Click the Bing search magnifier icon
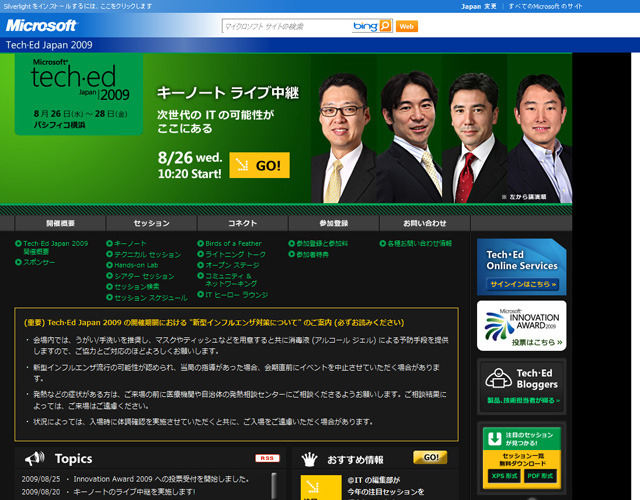The height and width of the screenshot is (500, 640). (x=385, y=26)
